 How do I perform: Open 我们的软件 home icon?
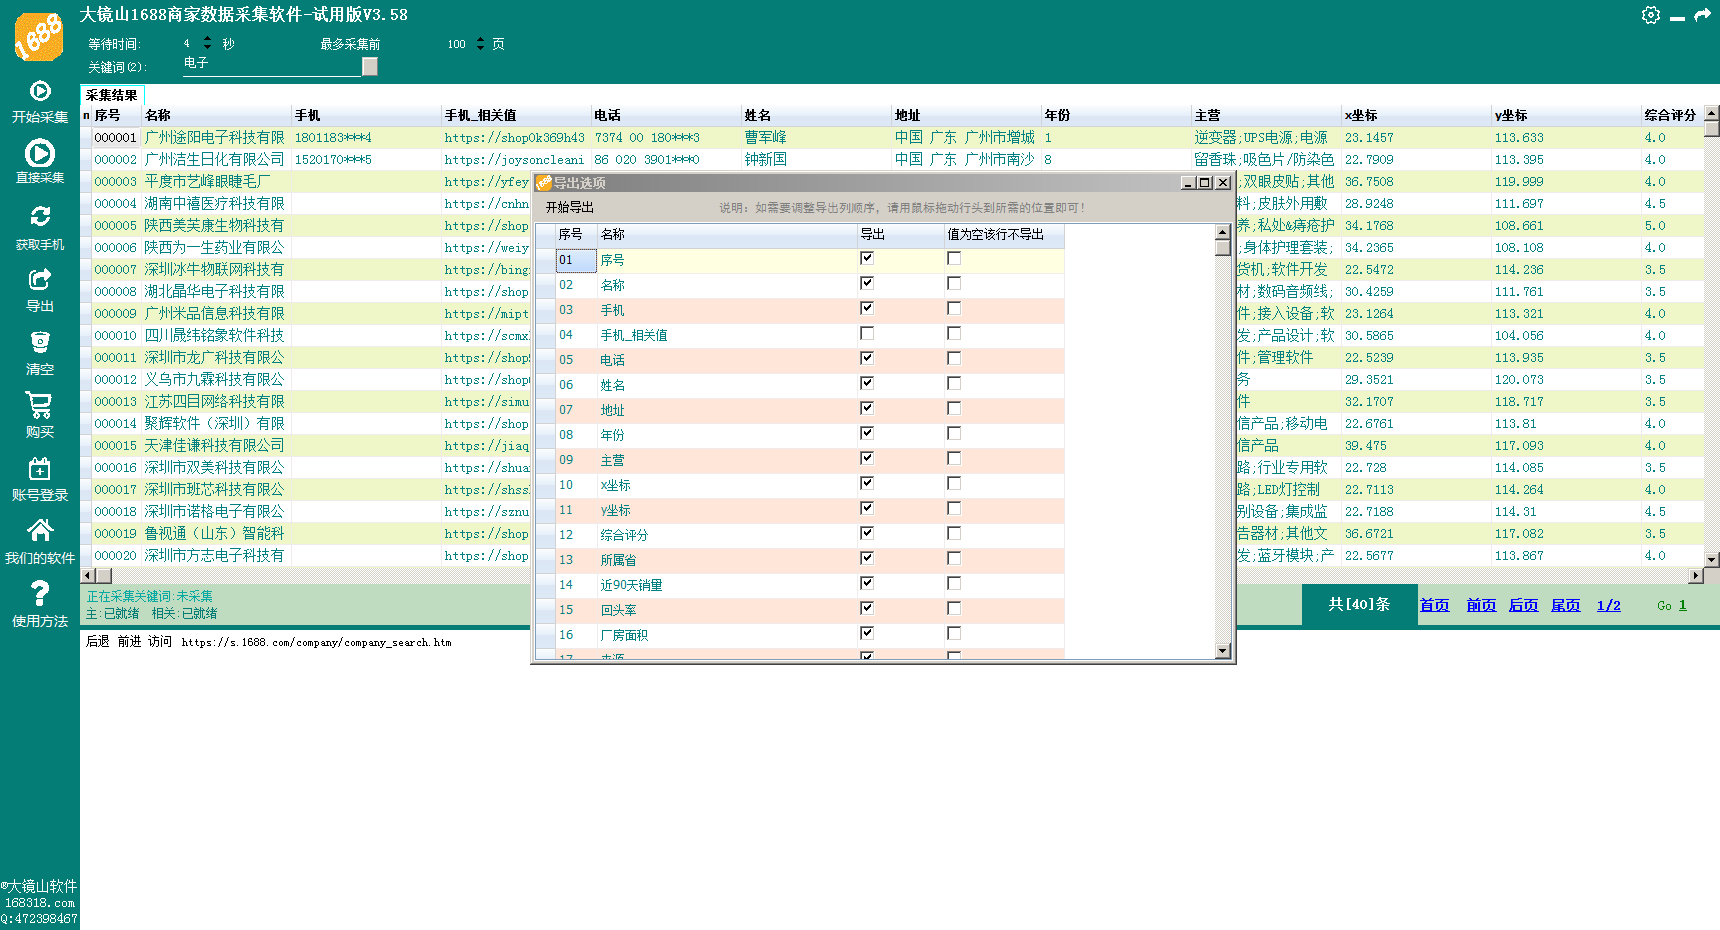coord(40,531)
